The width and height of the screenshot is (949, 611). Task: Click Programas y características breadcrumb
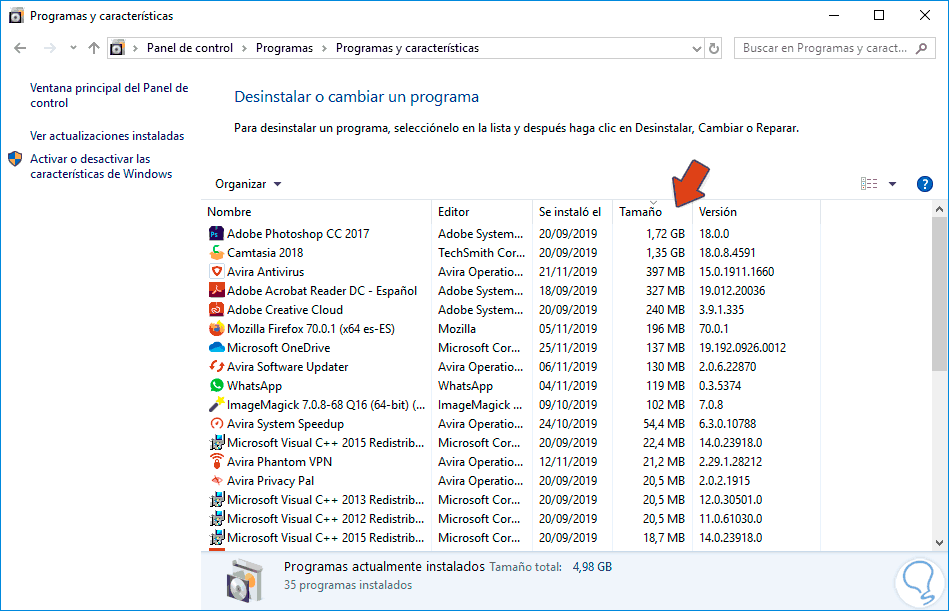407,48
